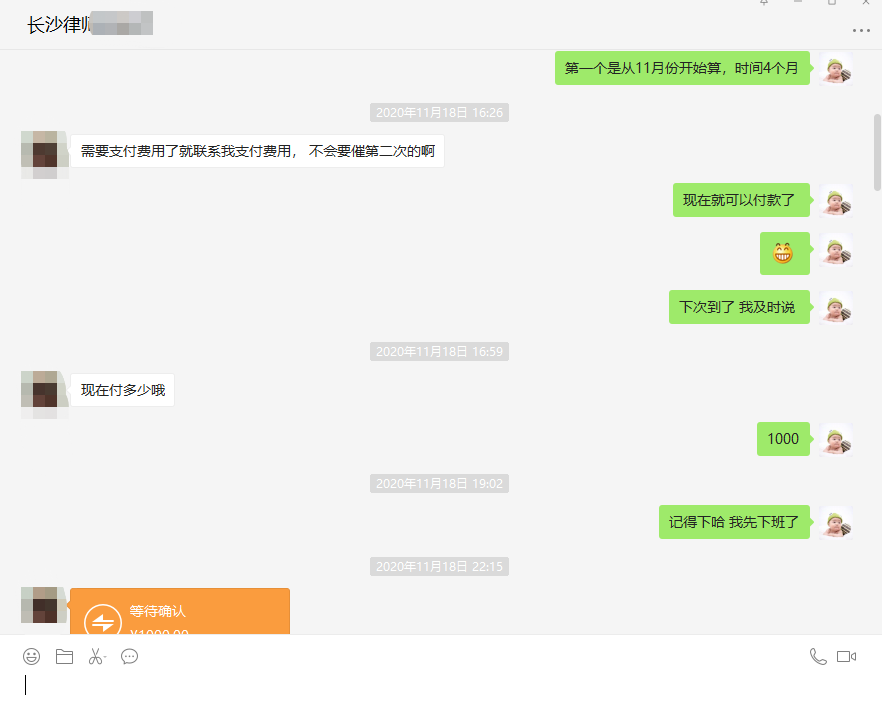Select the 现在就可以付款了 message bubble
882x714 pixels.
(x=739, y=200)
